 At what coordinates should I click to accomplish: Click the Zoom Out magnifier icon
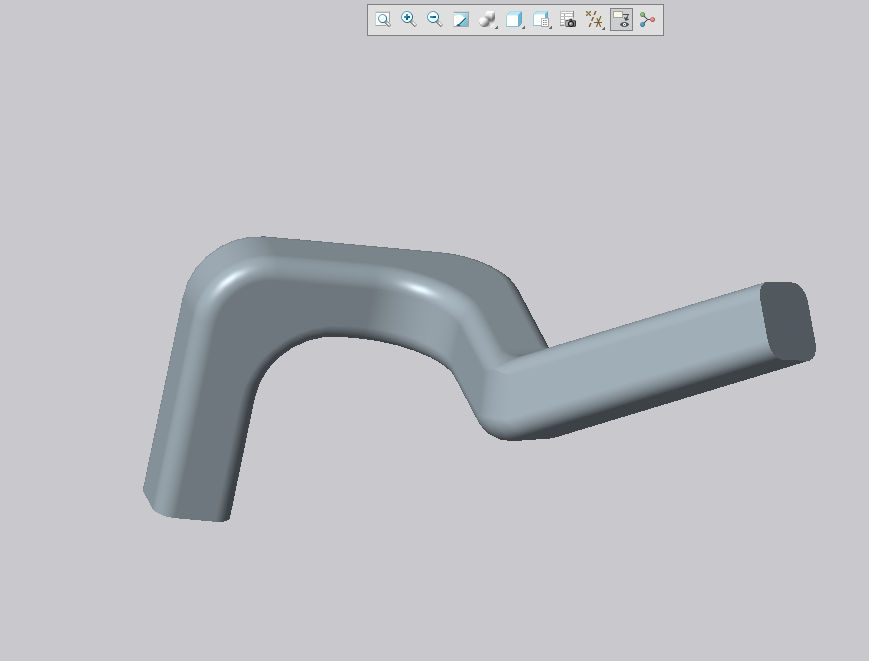pos(435,20)
